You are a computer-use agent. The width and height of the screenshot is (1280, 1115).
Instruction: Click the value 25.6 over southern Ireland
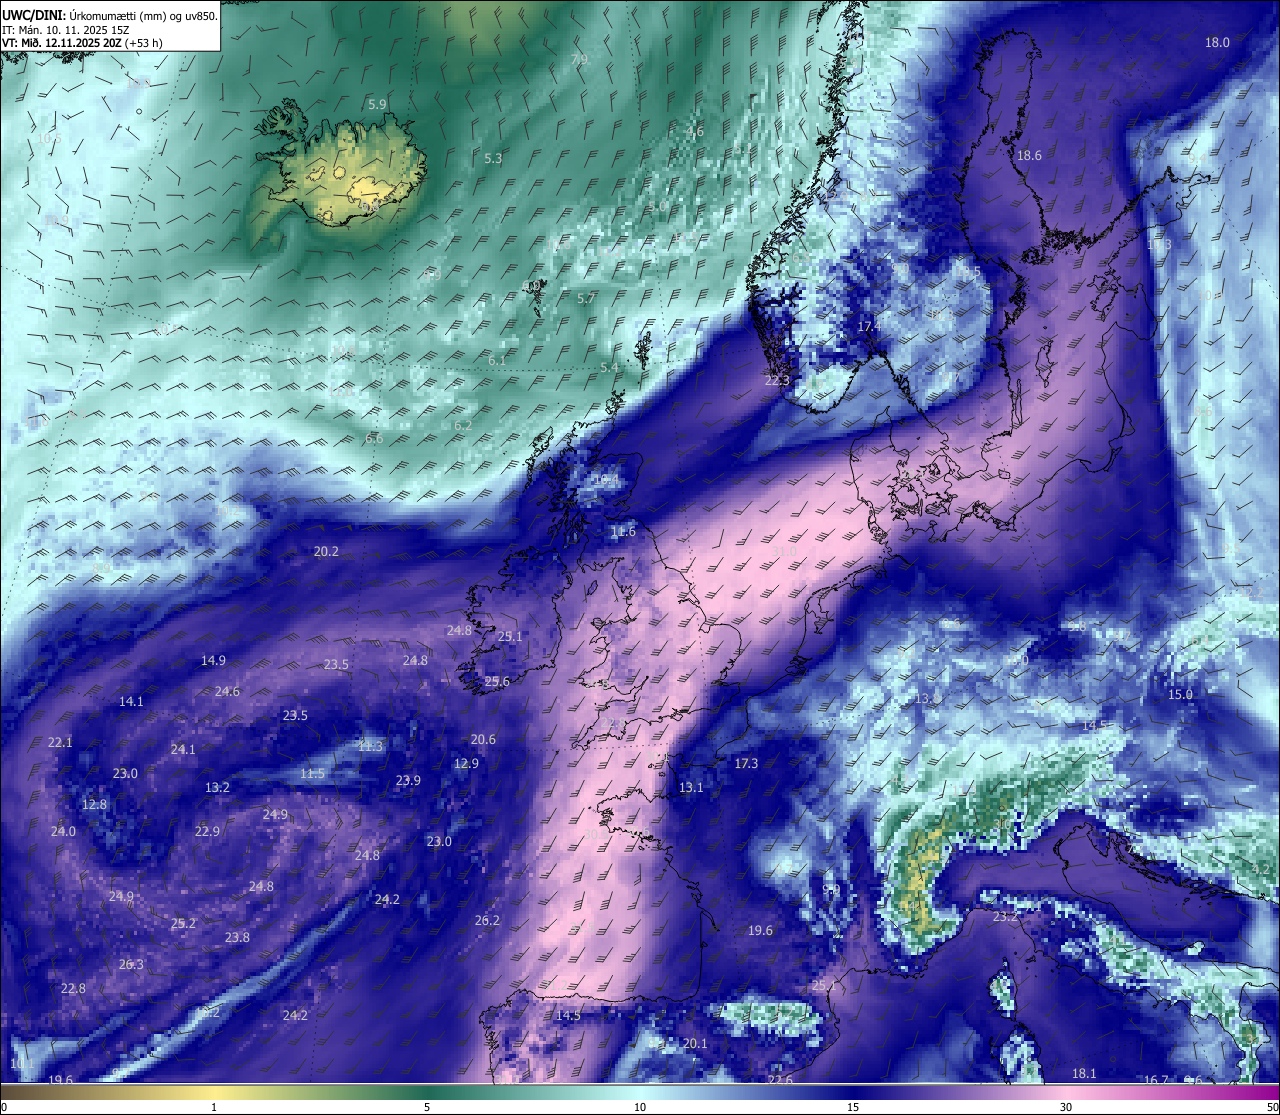[x=497, y=681]
